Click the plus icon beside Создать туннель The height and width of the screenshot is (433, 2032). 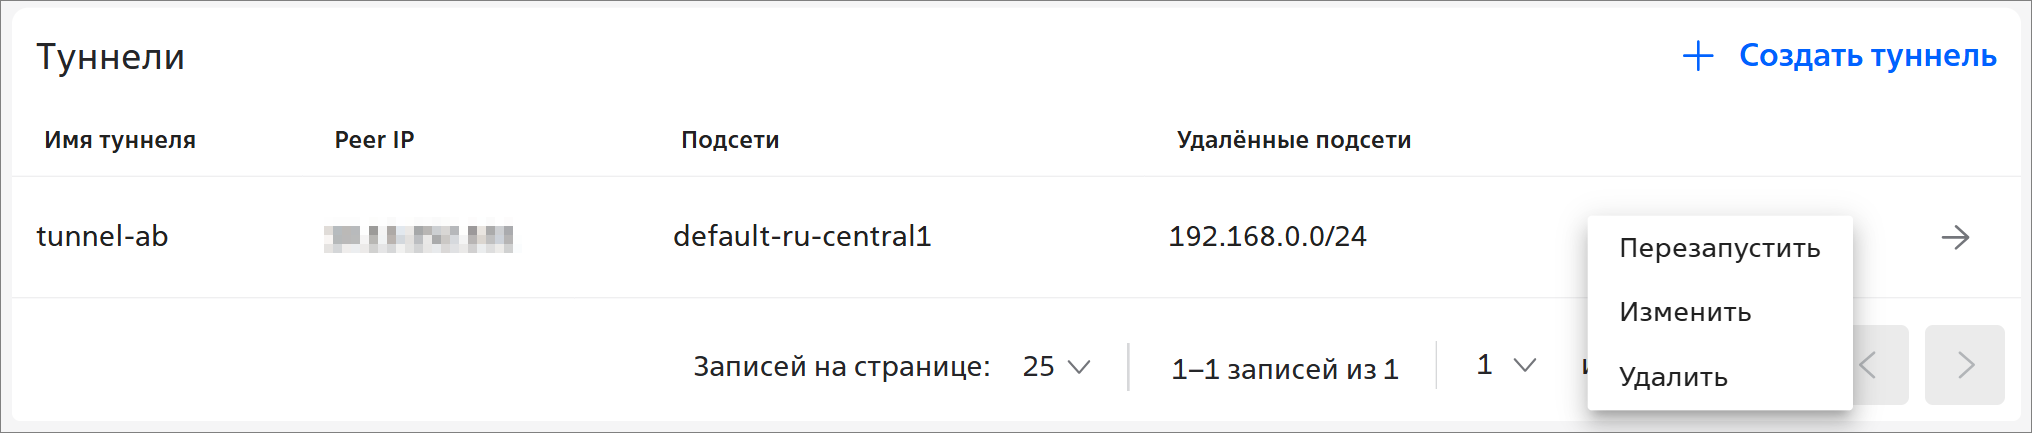1698,56
